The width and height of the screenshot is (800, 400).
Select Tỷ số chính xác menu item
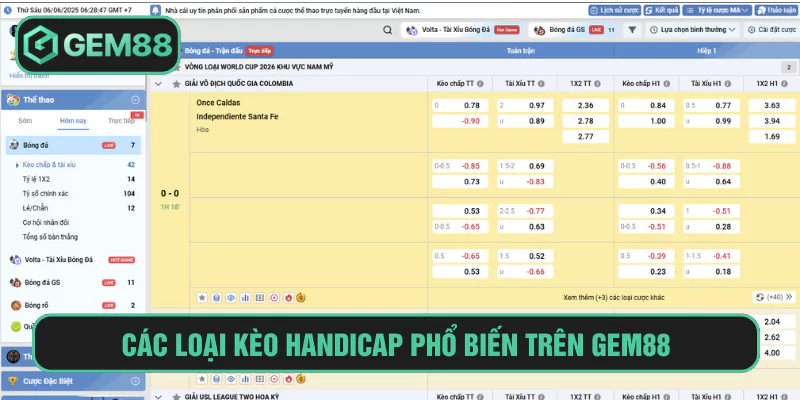[x=45, y=193]
